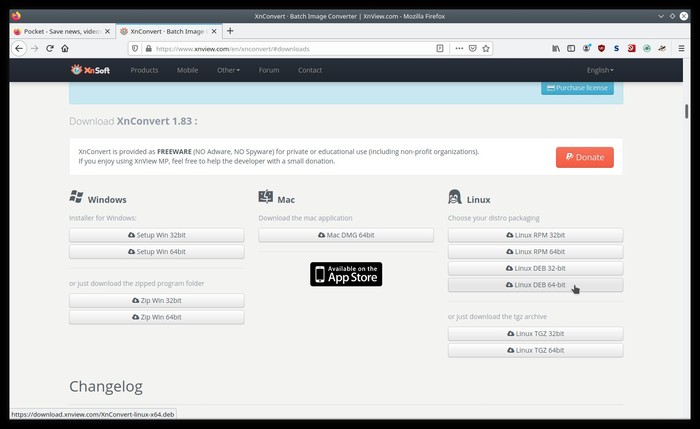Open the Contact page link

point(310,70)
